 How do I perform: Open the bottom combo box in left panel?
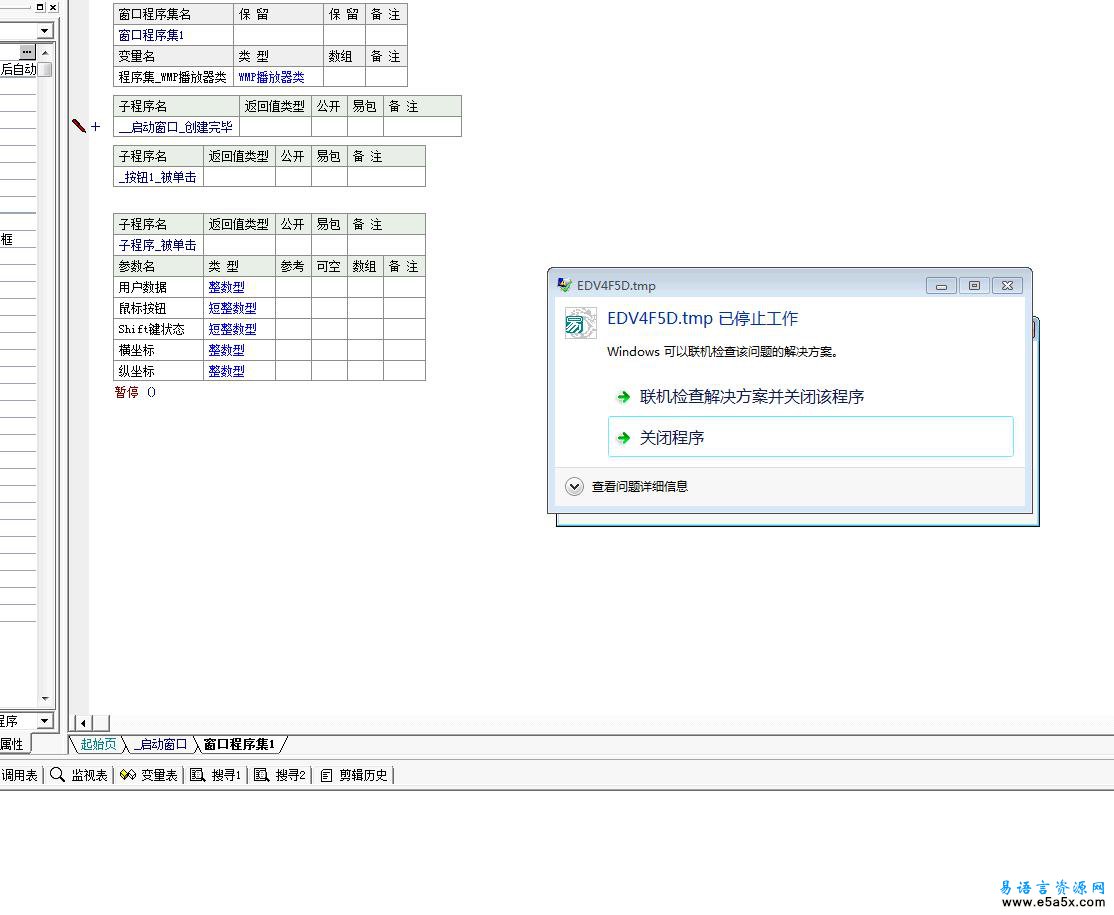44,721
